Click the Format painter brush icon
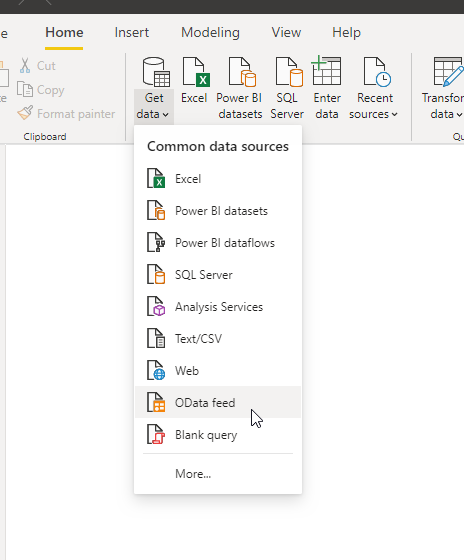Screen dimensions: 464x560 (x=25, y=113)
